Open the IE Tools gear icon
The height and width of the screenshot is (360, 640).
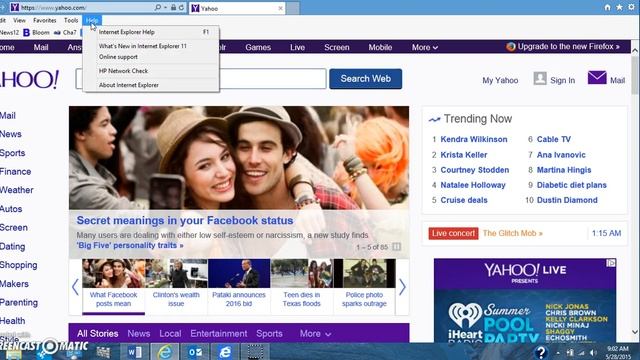(631, 7)
